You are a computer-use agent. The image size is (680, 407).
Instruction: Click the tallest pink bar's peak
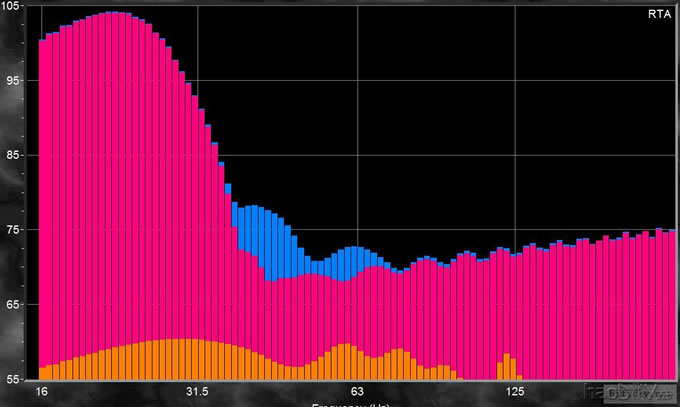(111, 16)
